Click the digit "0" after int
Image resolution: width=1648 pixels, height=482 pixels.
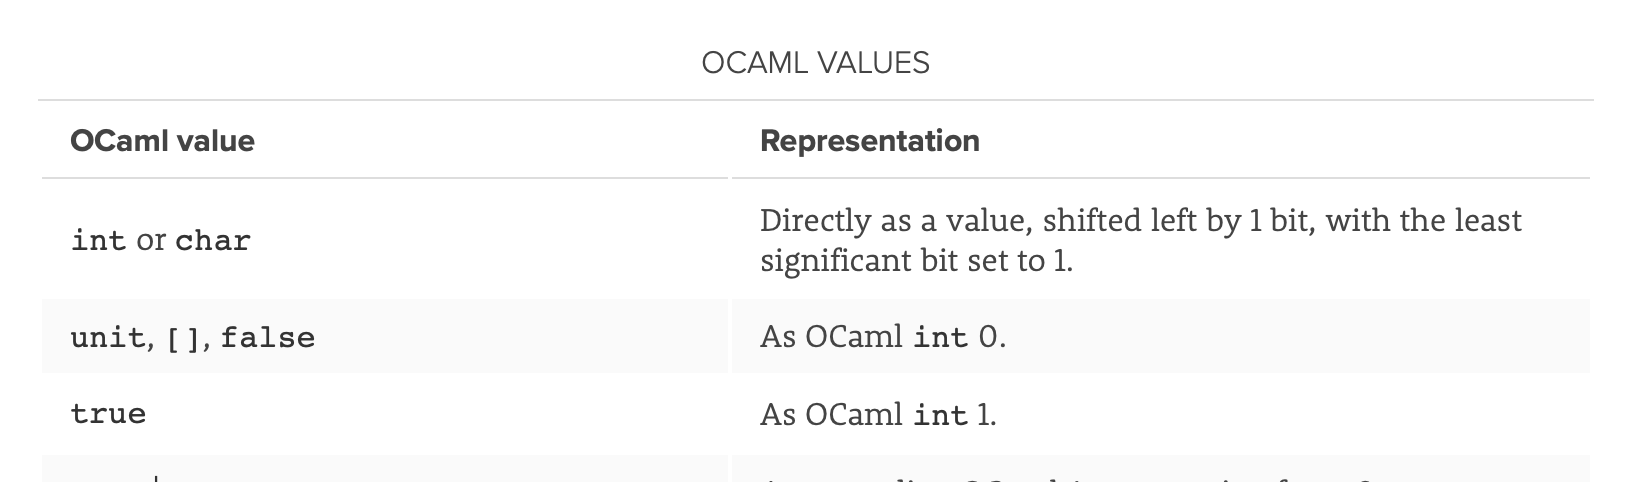tap(988, 337)
